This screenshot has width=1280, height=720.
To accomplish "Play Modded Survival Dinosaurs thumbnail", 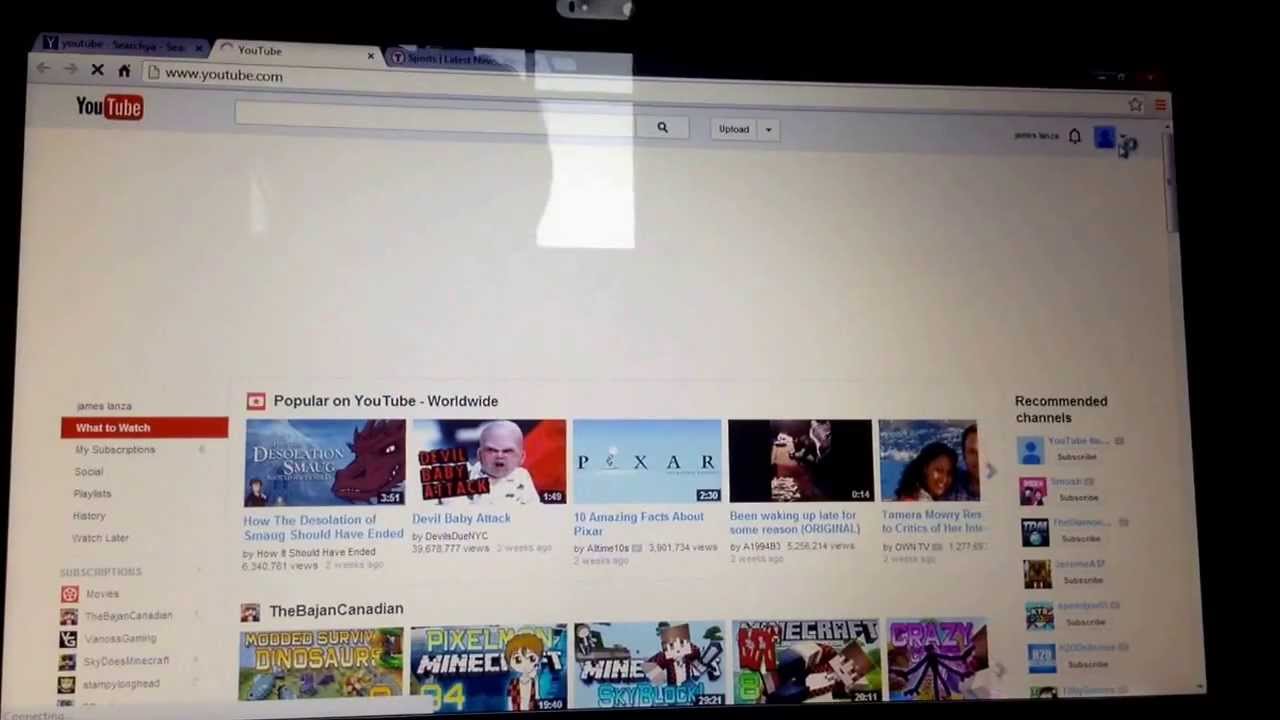I will [321, 664].
